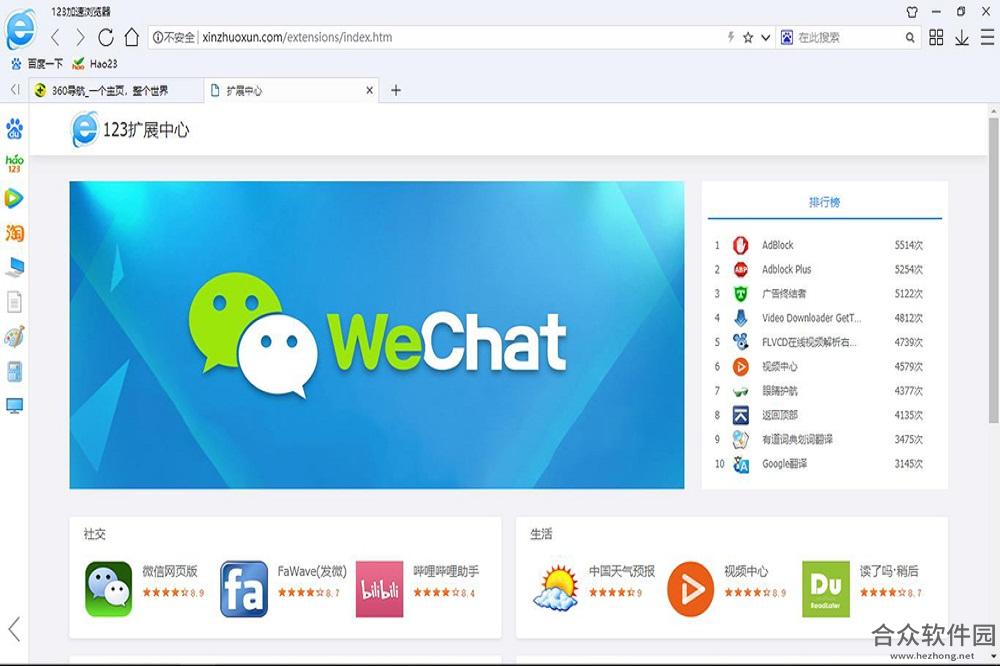Open FLVCD在线视频解析 ranking entry
The image size is (1000, 666).
click(x=824, y=342)
